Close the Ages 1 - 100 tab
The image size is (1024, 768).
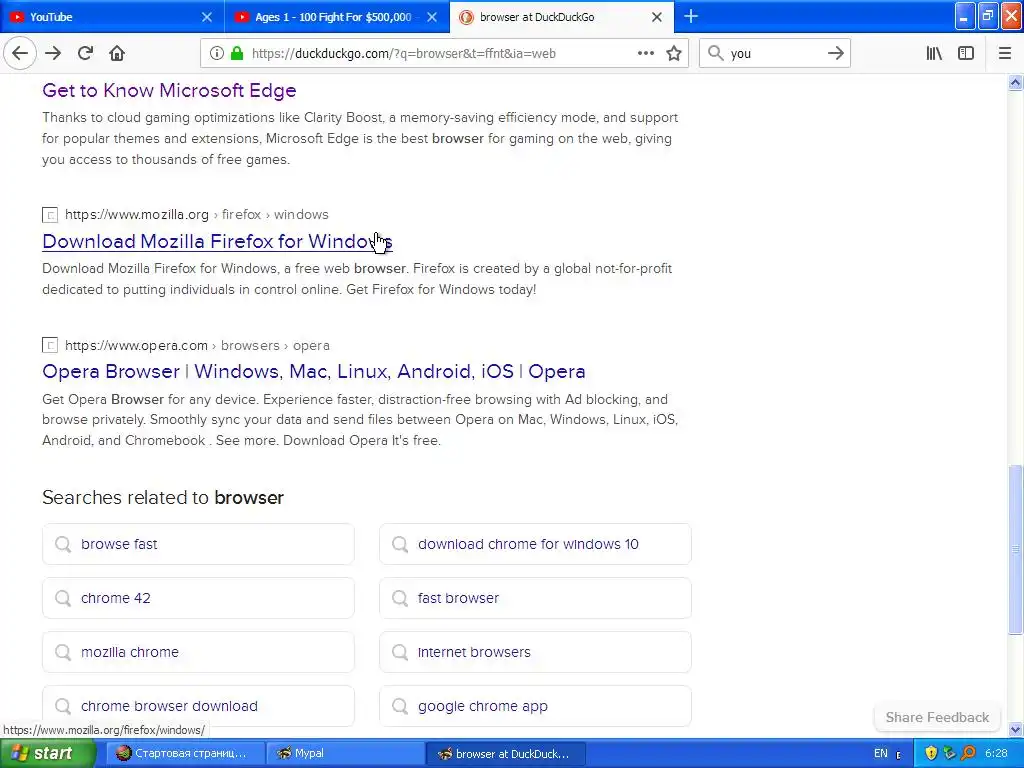pyautogui.click(x=432, y=17)
